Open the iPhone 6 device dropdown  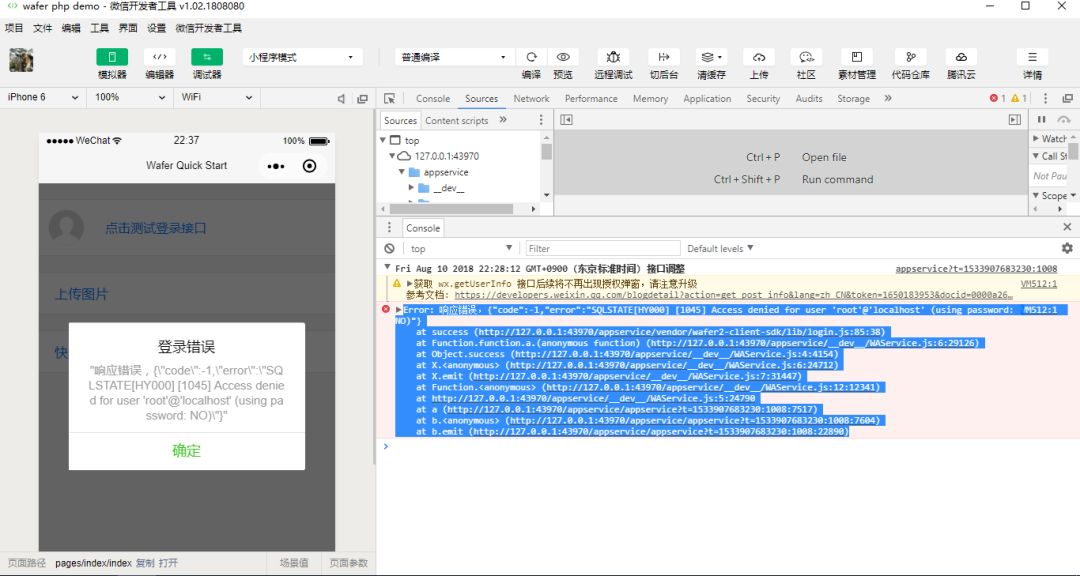(43, 97)
